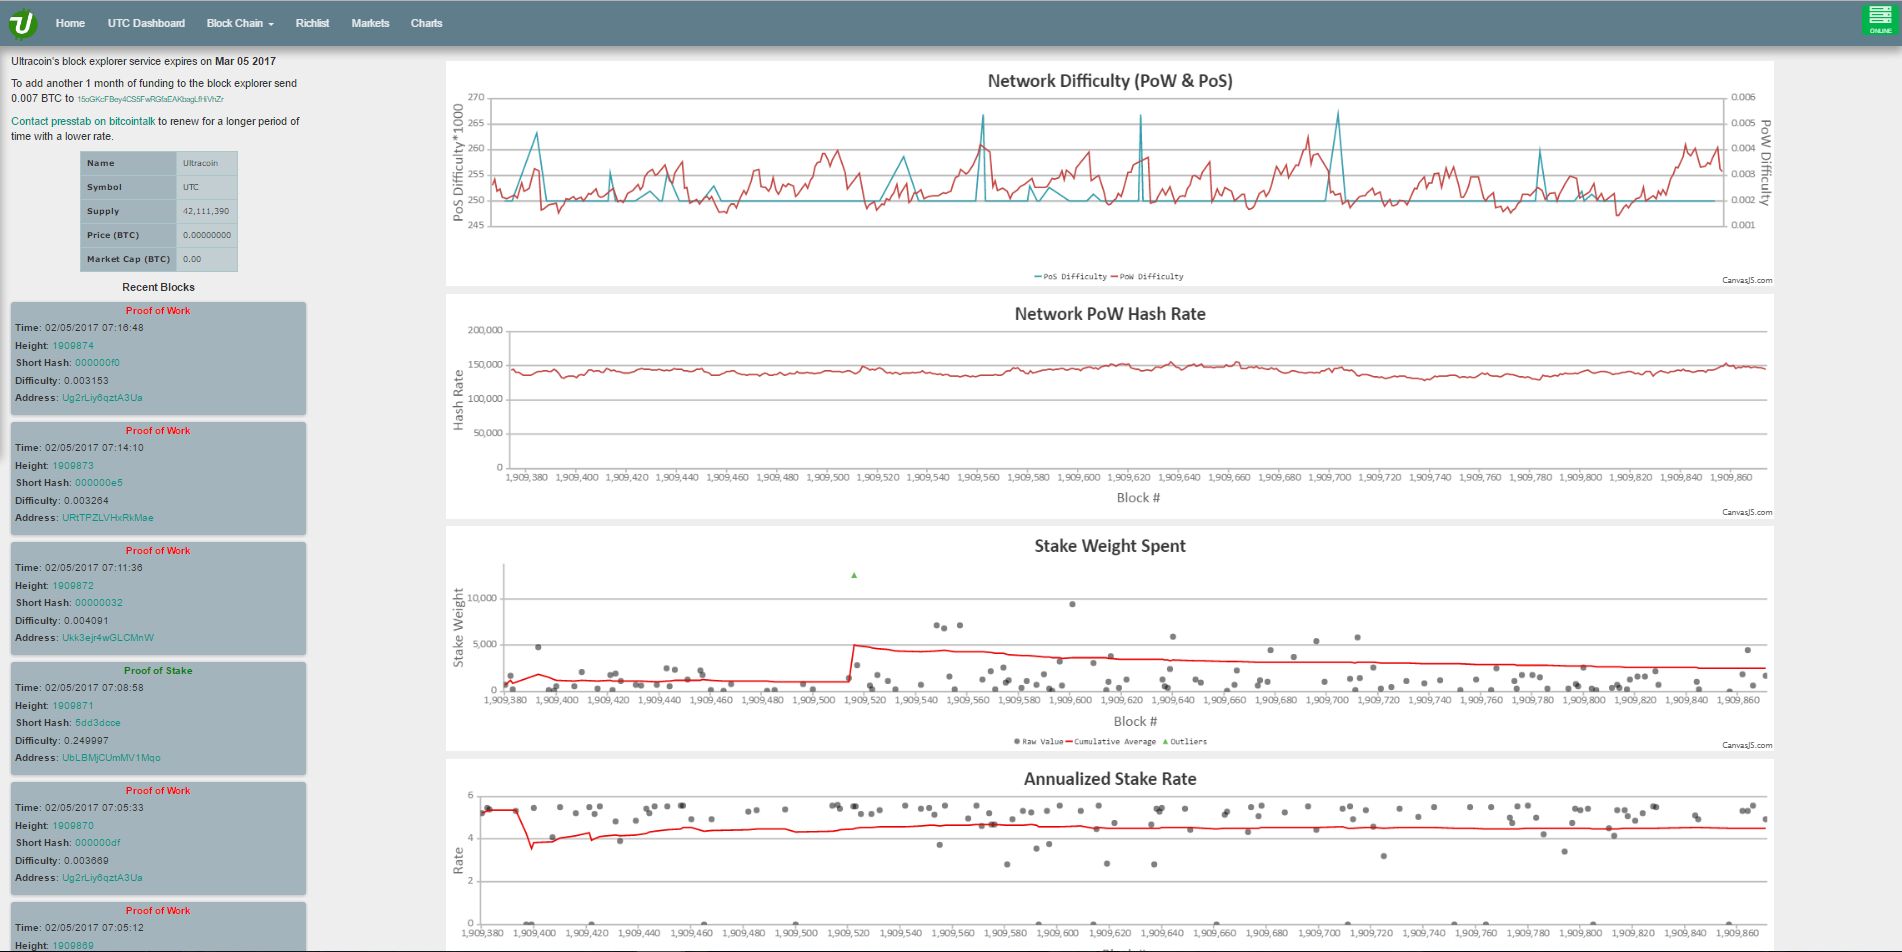The height and width of the screenshot is (952, 1902).
Task: Click the green outlier triangle marker
Action: pyautogui.click(x=854, y=575)
